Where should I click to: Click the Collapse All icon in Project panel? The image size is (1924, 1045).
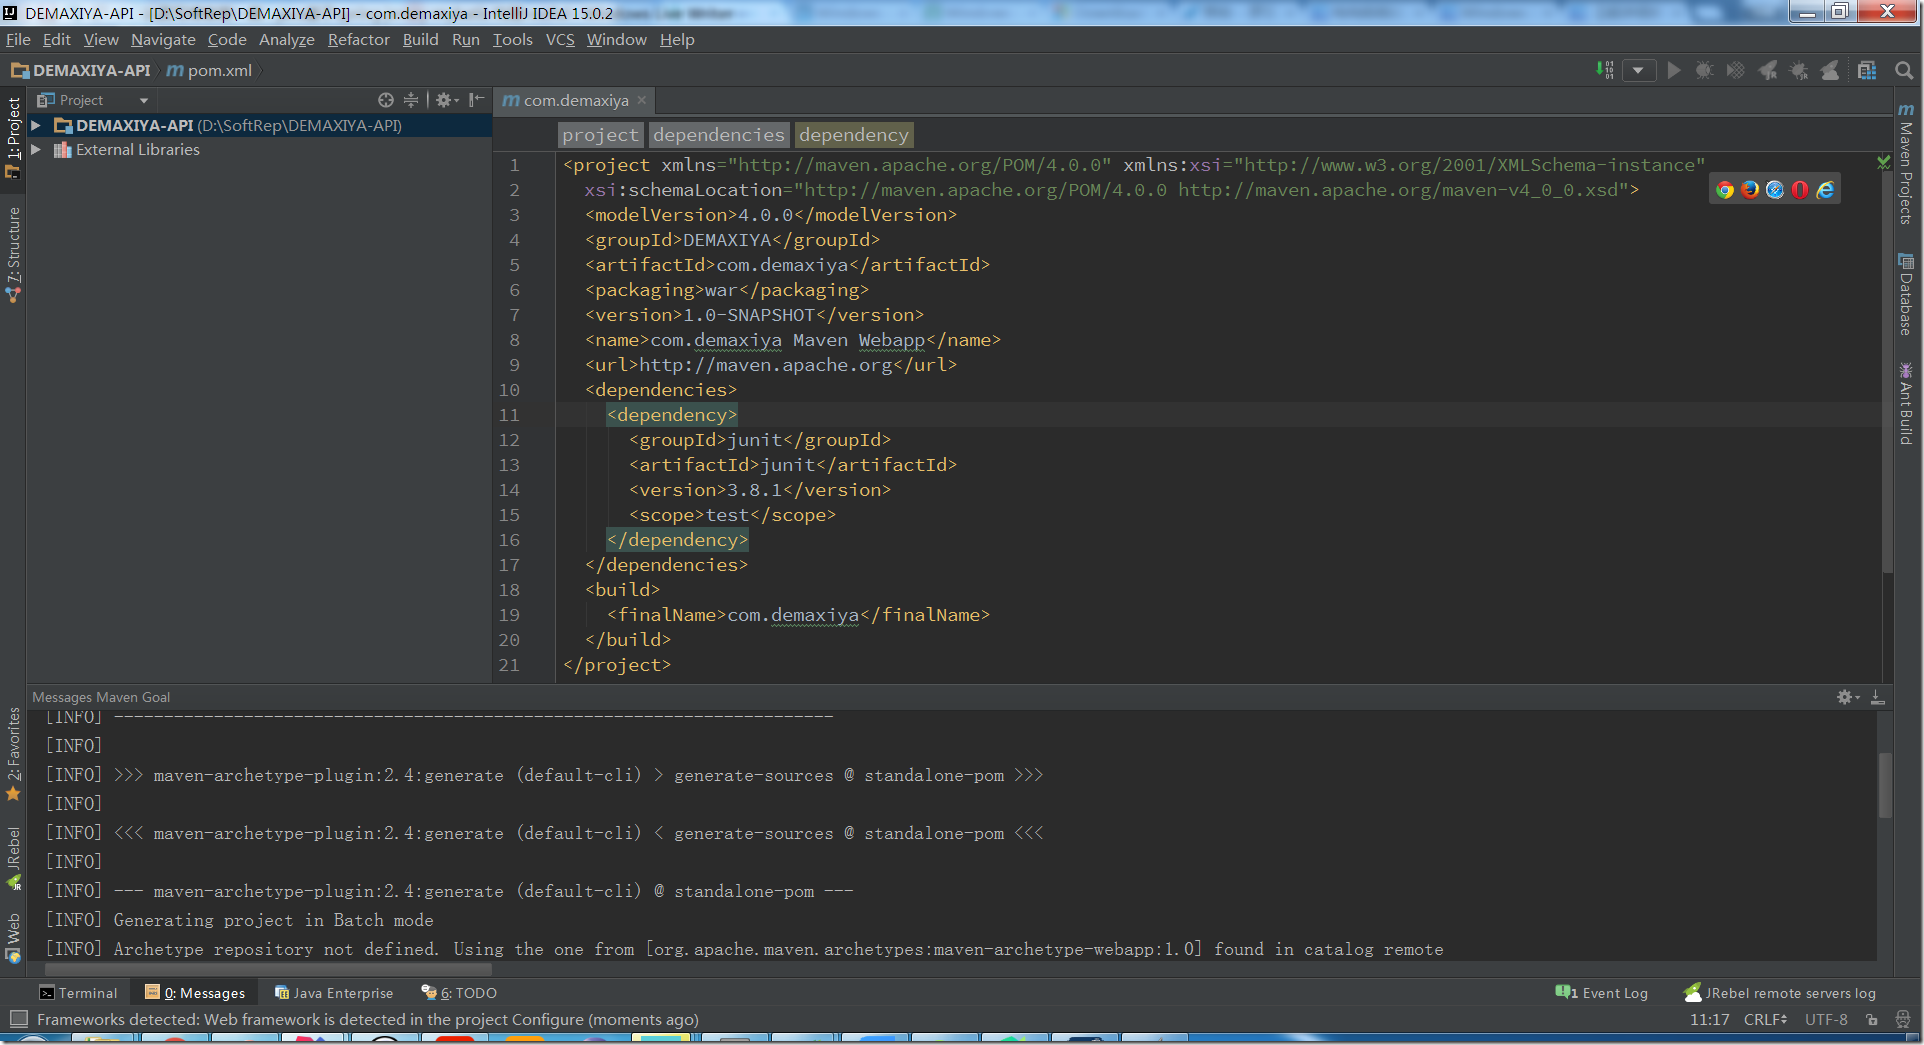411,100
